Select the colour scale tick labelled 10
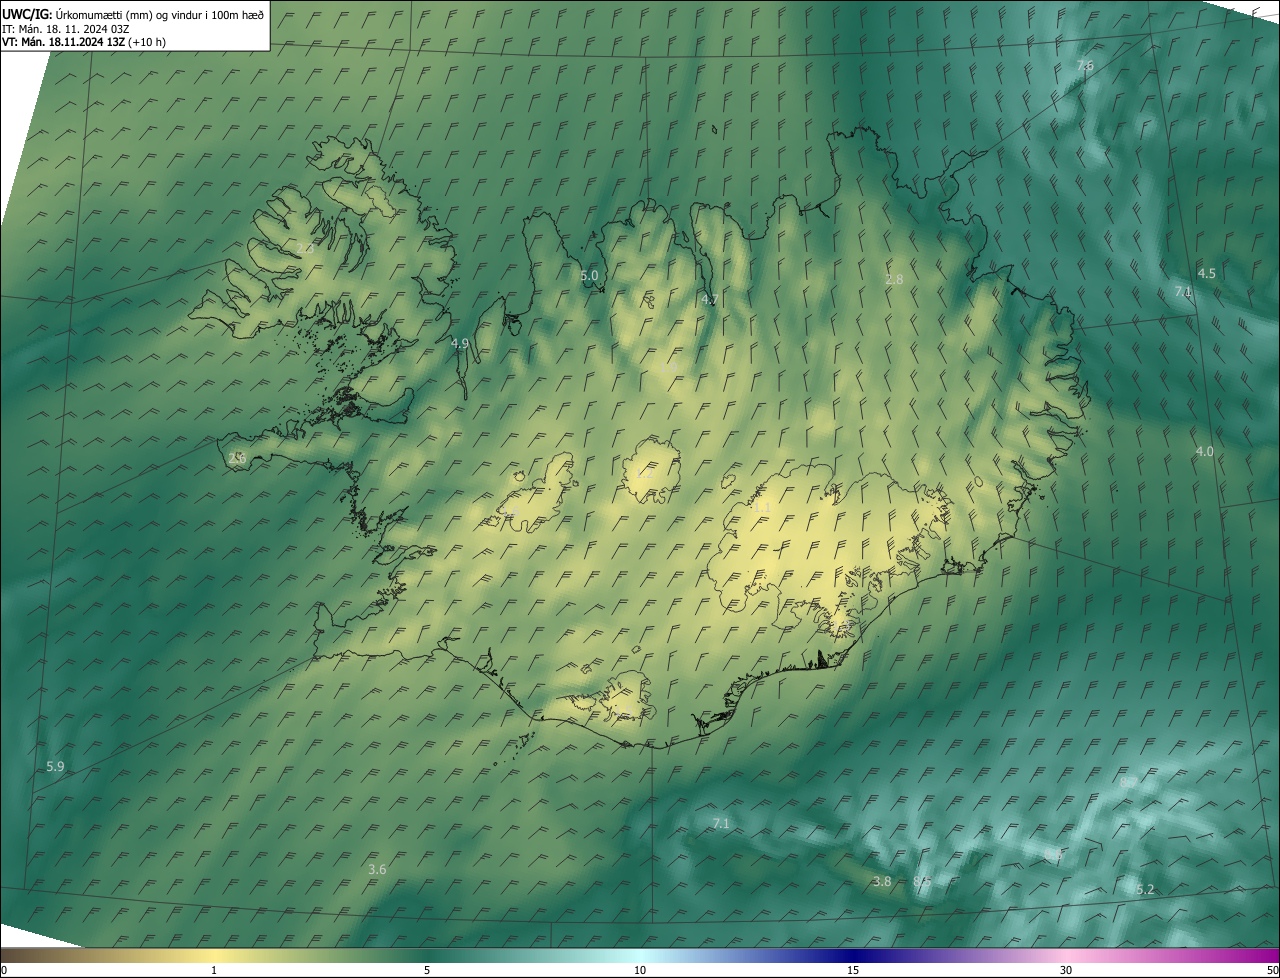 640,970
